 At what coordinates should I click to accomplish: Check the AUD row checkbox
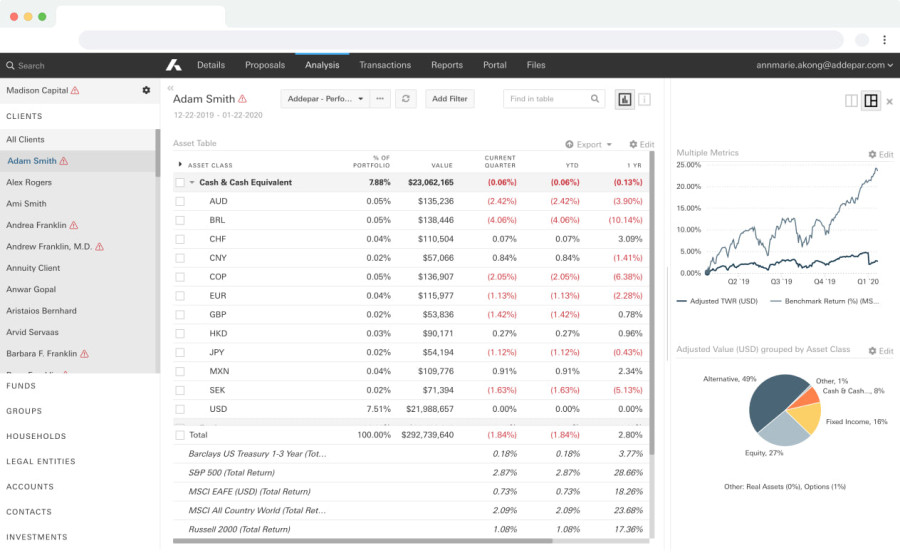pos(180,202)
